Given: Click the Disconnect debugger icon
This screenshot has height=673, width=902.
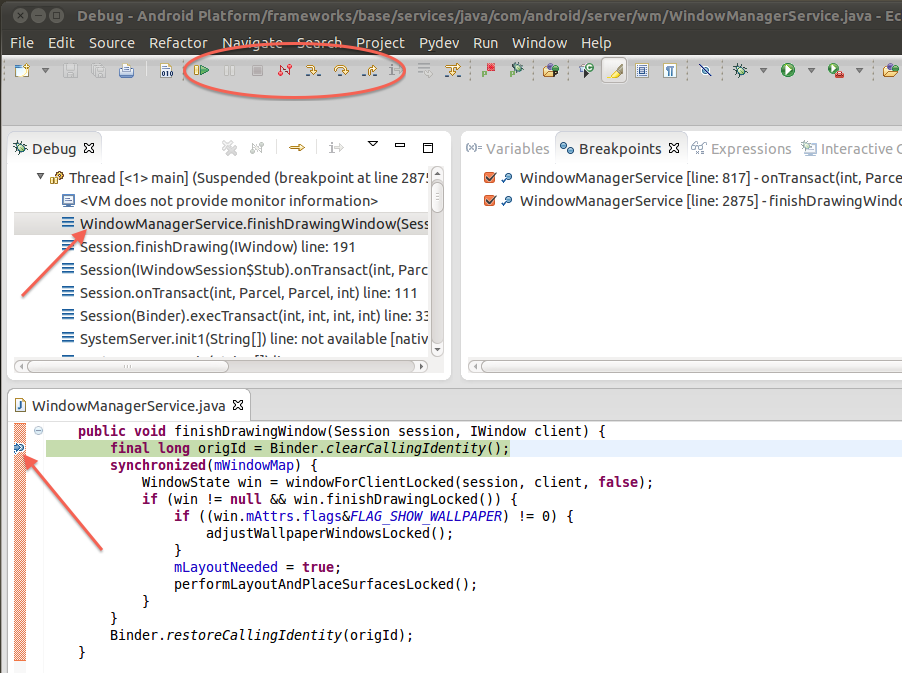Looking at the screenshot, I should 285,70.
